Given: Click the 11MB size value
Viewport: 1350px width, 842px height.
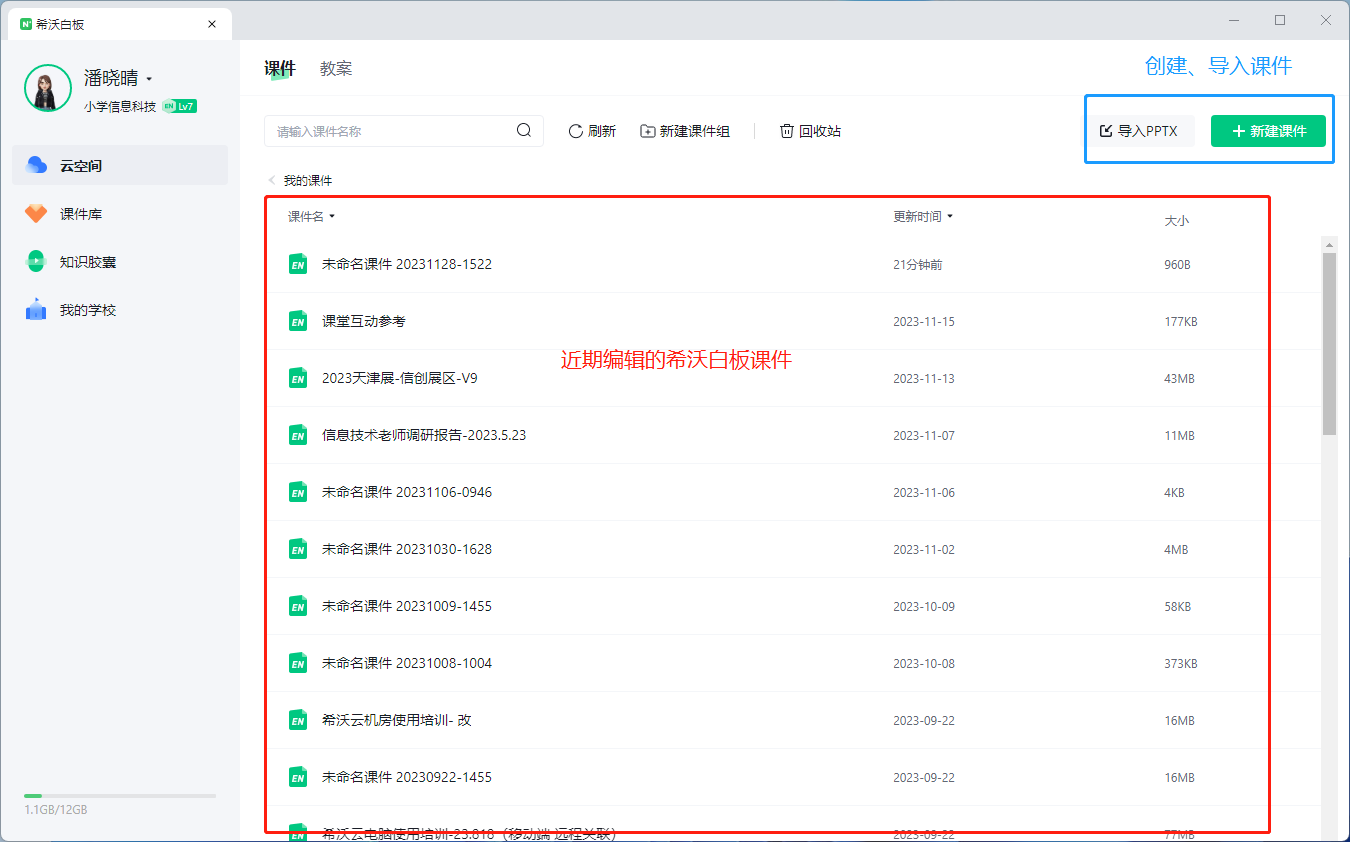Looking at the screenshot, I should click(1179, 436).
